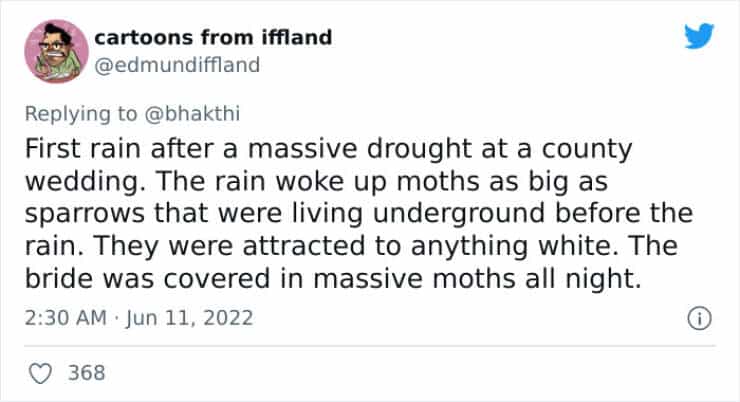This screenshot has width=740, height=402.
Task: Click the blue Twitter bird logo
Action: [x=700, y=38]
